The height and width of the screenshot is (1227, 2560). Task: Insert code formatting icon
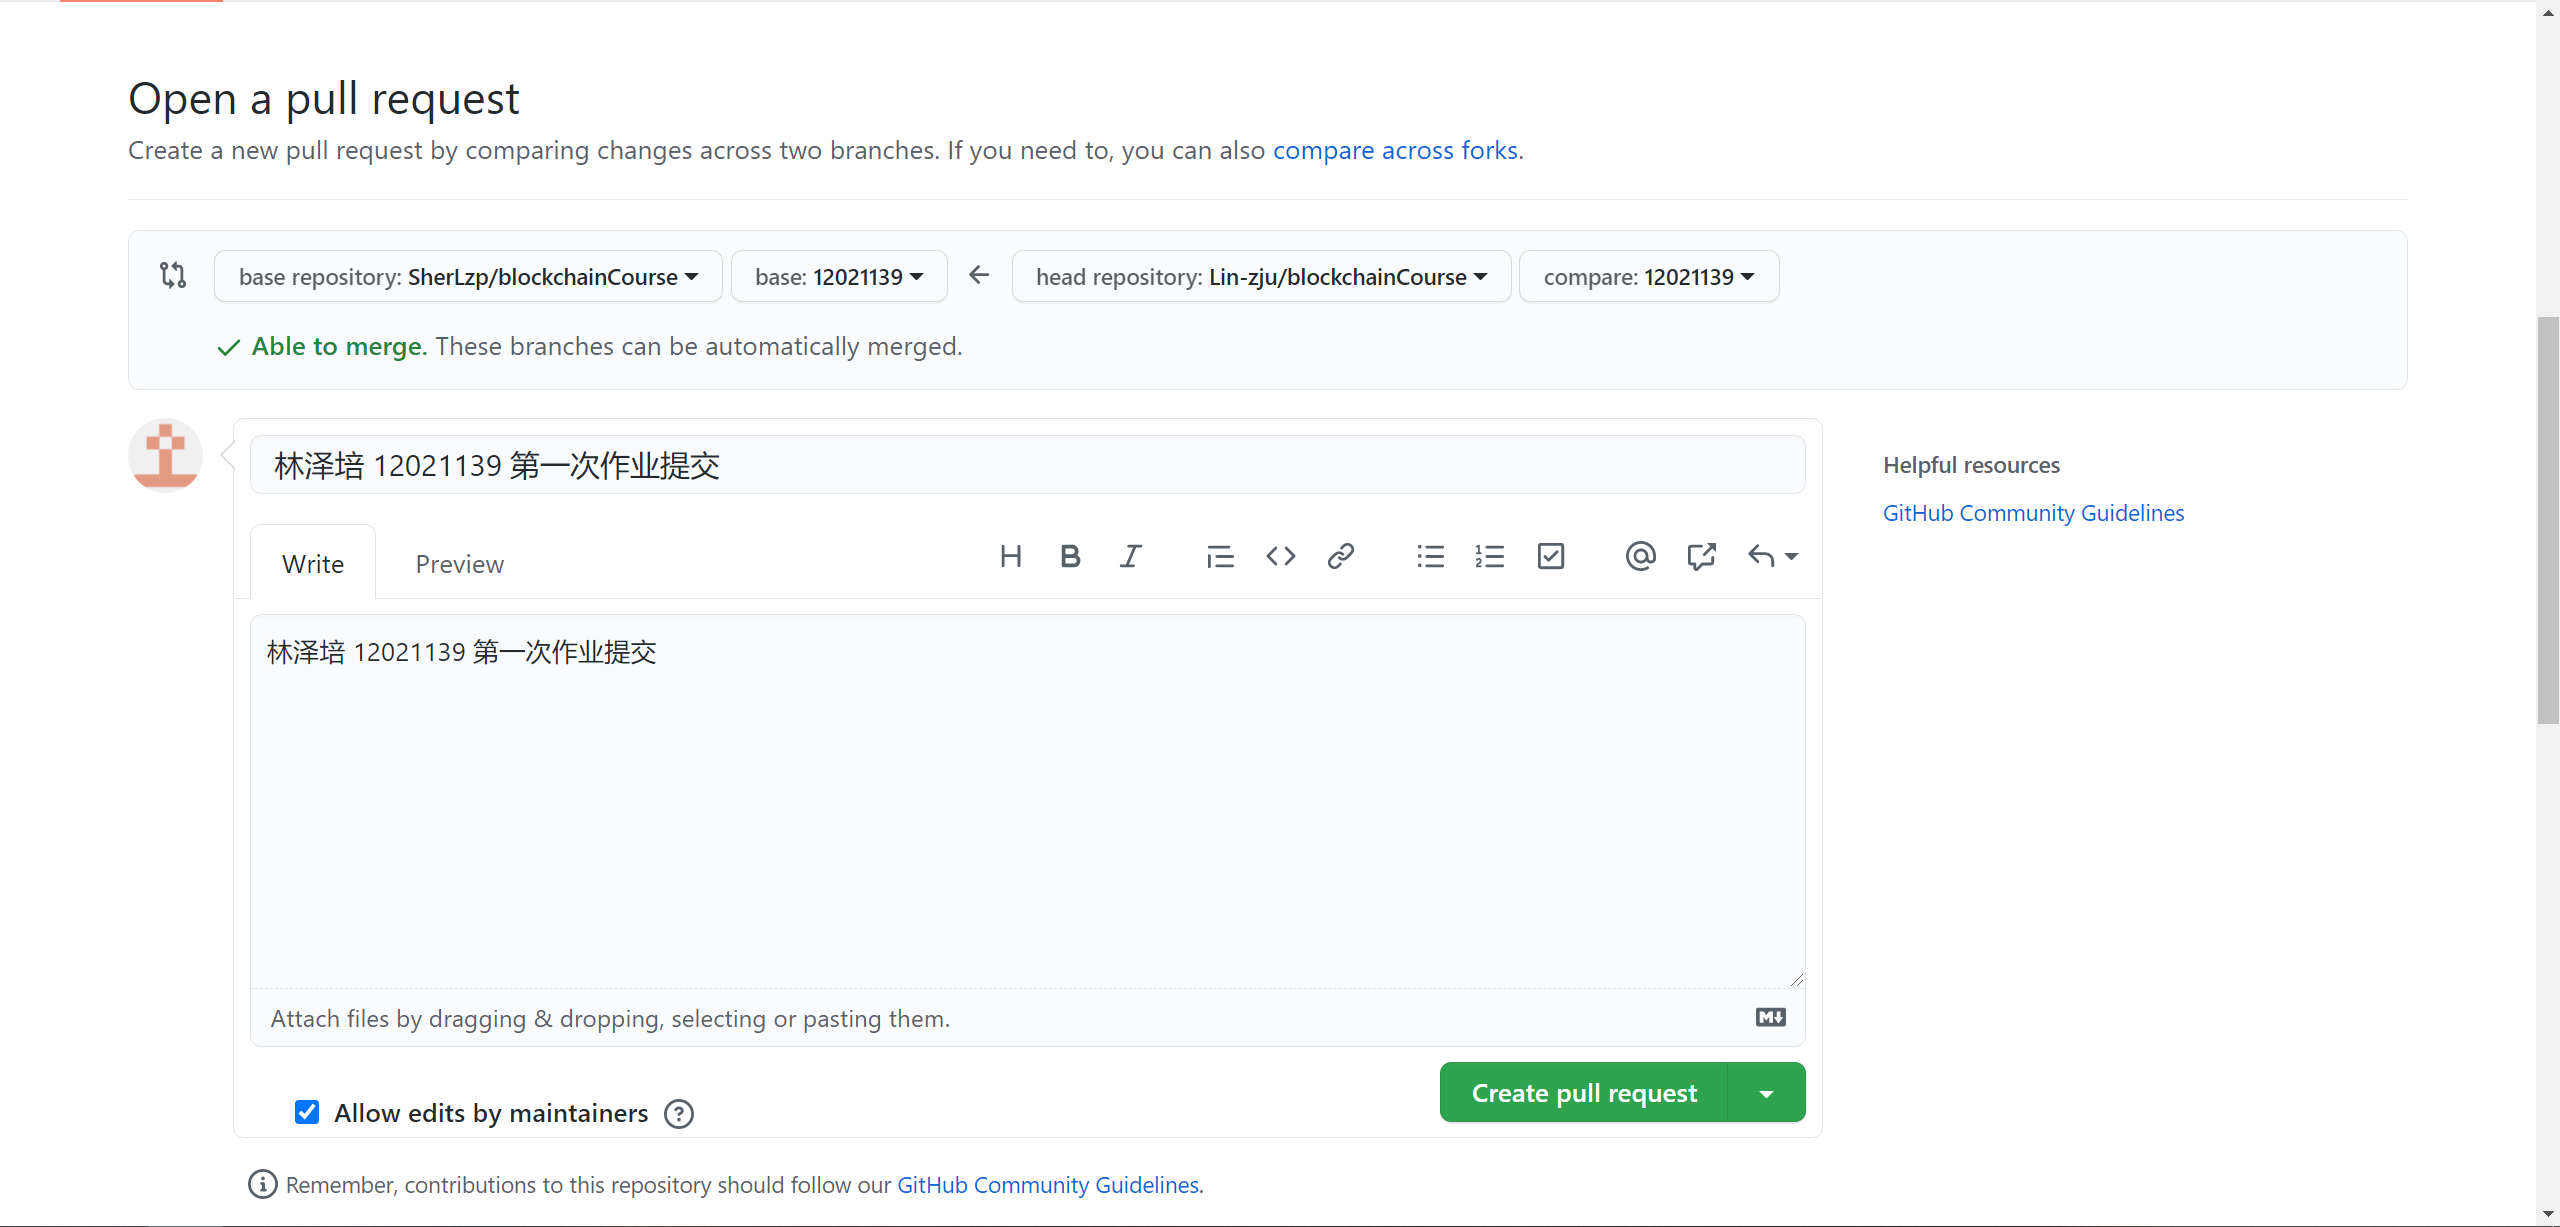tap(1280, 557)
